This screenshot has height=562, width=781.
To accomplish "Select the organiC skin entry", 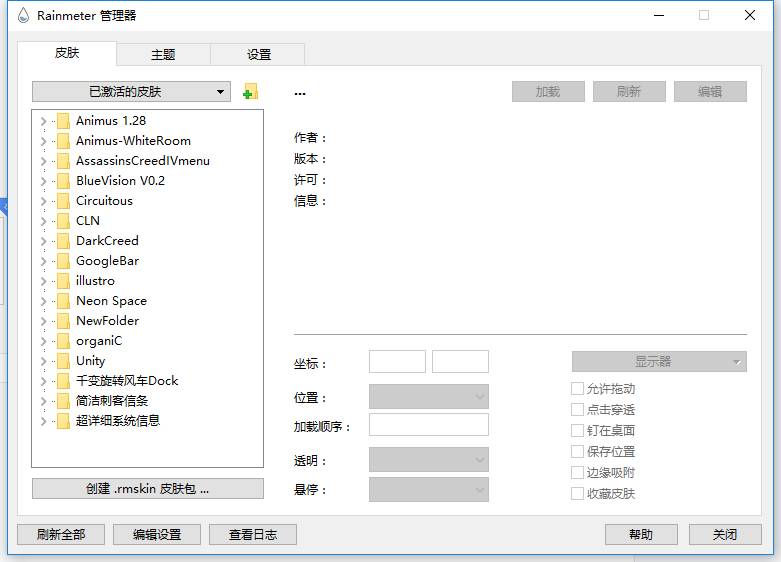I will click(x=99, y=341).
